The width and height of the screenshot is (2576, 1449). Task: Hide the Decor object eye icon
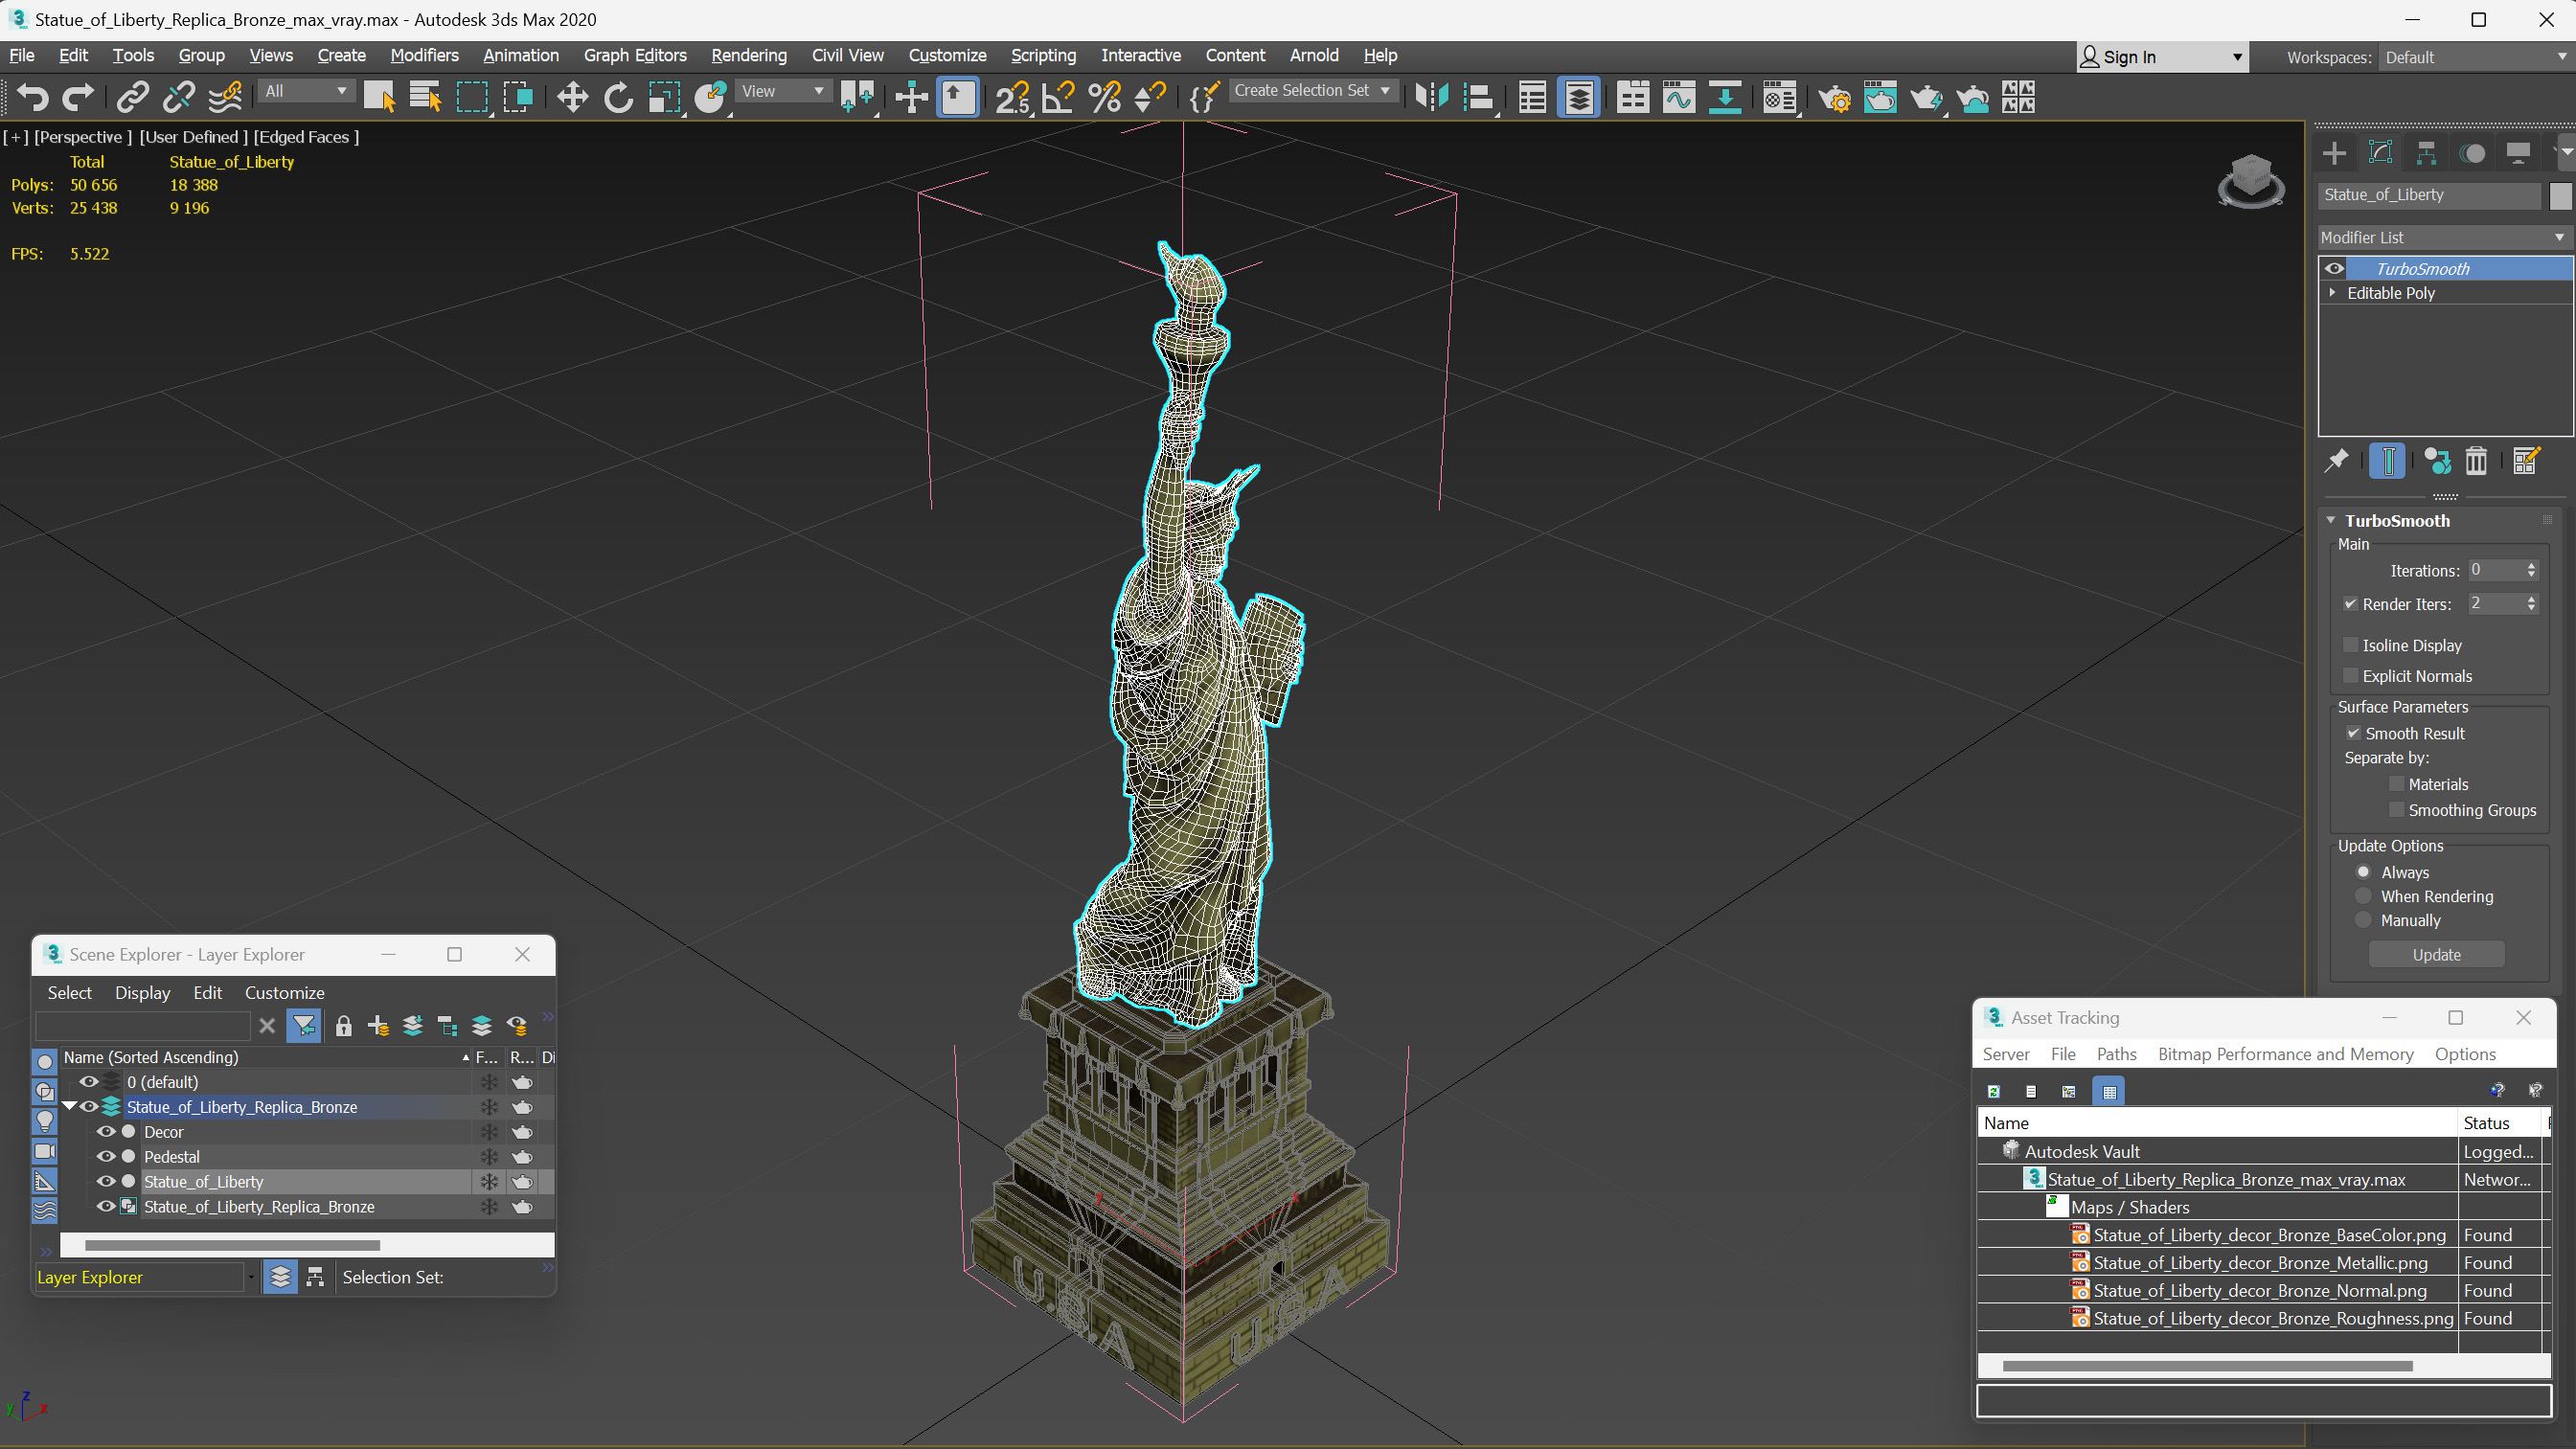105,1131
